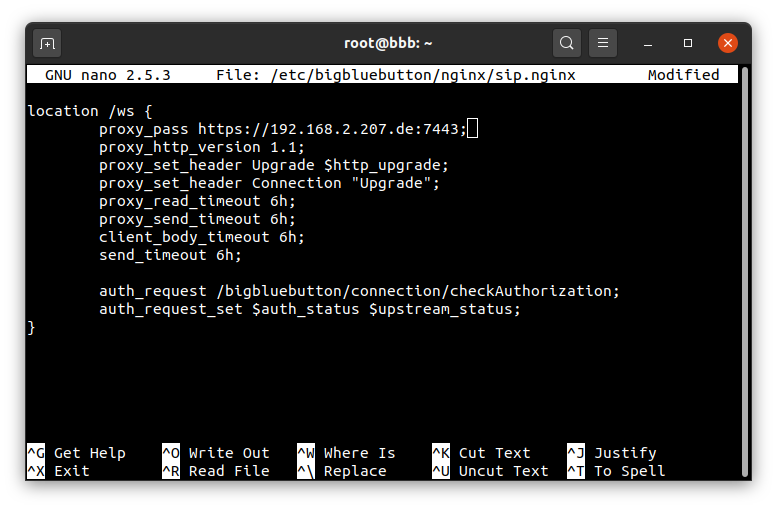Click the ^G Get Help shortcut
Screen dimensions: 777x509
(76, 452)
